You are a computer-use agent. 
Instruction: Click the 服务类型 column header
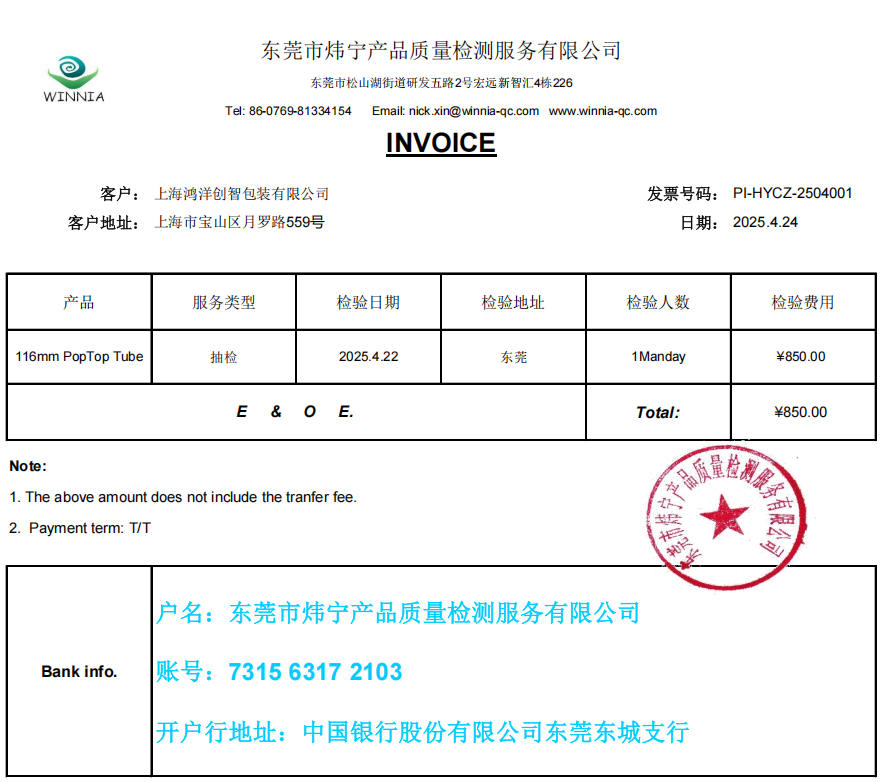tap(224, 302)
